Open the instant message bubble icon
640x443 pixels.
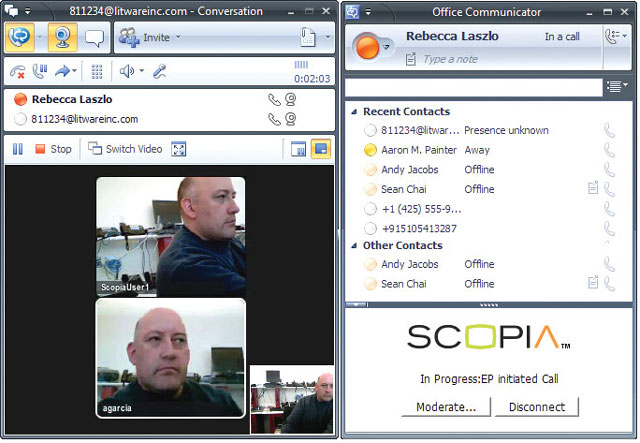[x=94, y=38]
